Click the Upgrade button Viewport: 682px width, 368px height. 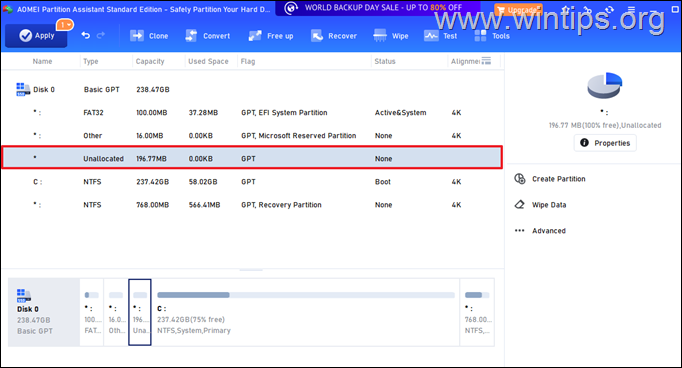tap(518, 10)
